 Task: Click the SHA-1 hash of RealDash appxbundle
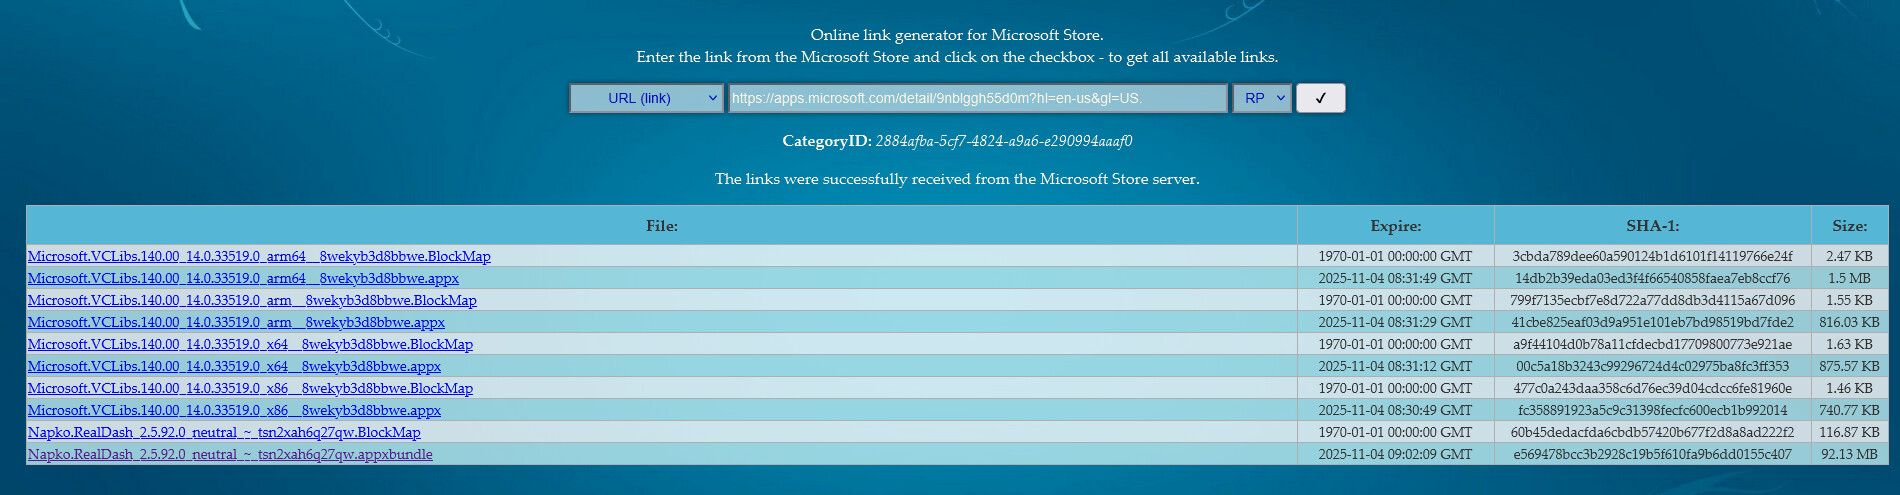point(1652,455)
